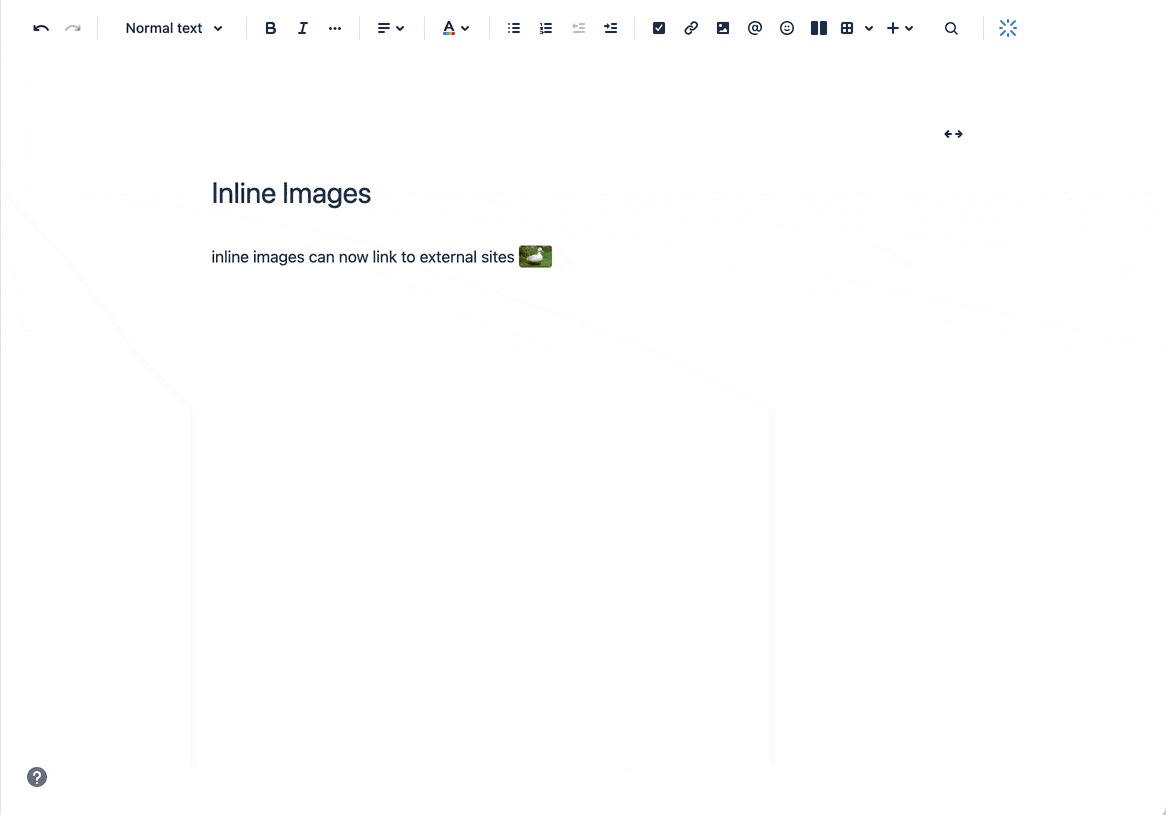Insert a numbered list

546,28
